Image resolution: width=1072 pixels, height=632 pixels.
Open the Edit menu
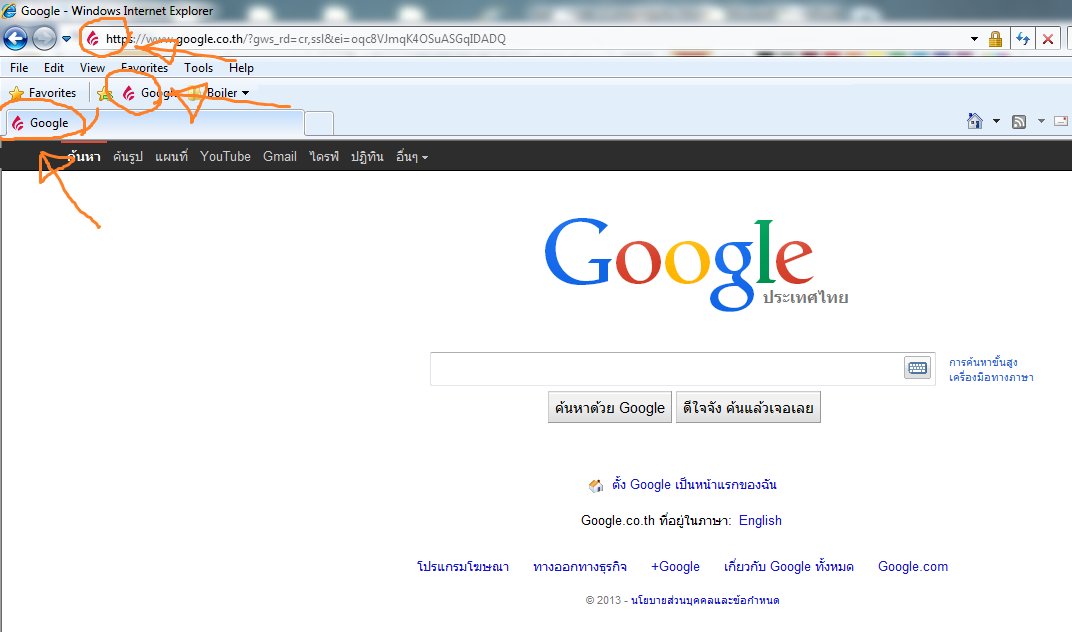pos(54,68)
